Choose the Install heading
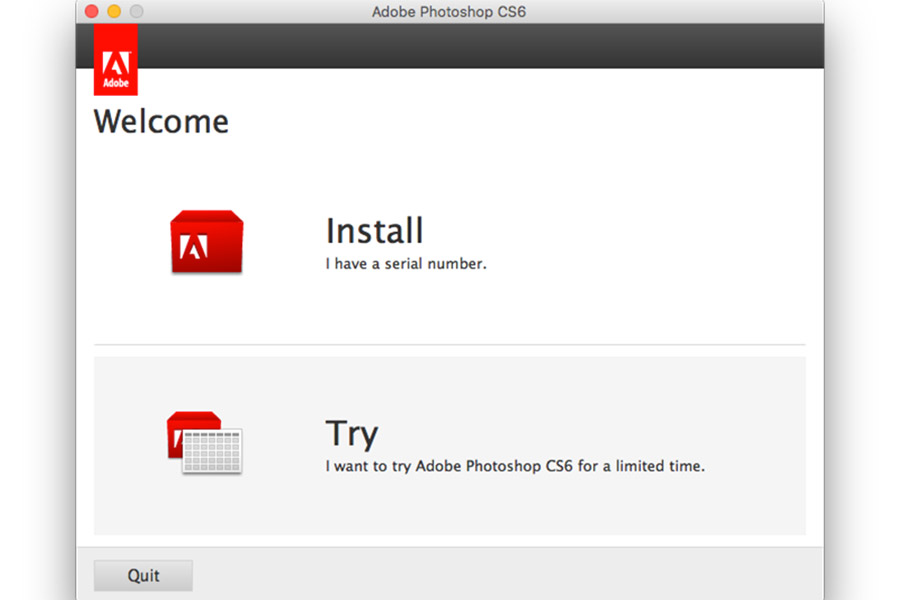The image size is (900, 600). (x=374, y=230)
